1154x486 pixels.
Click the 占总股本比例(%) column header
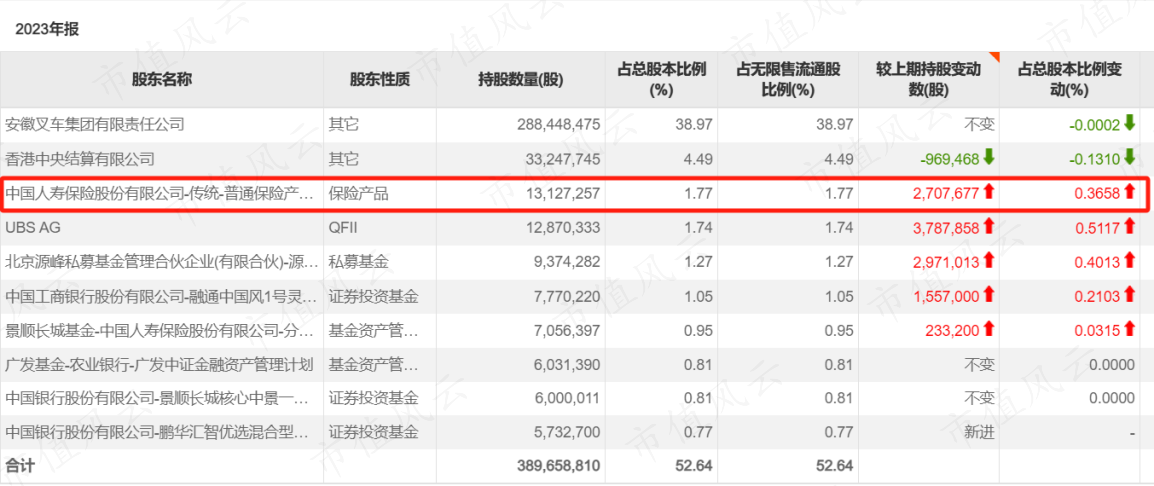click(661, 80)
